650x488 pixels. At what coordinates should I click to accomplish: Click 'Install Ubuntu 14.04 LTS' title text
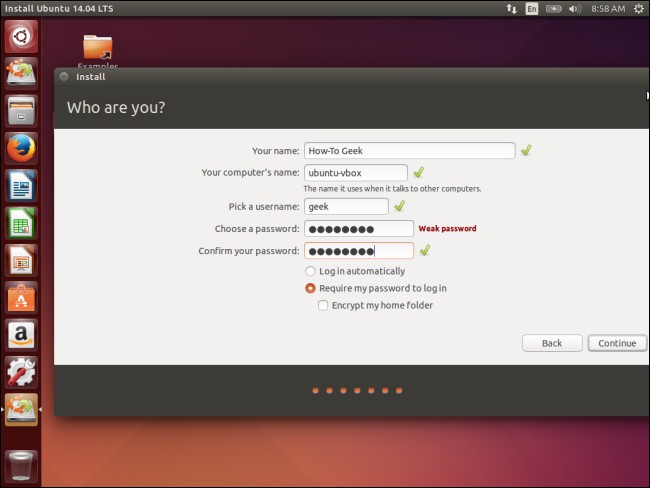tap(59, 9)
